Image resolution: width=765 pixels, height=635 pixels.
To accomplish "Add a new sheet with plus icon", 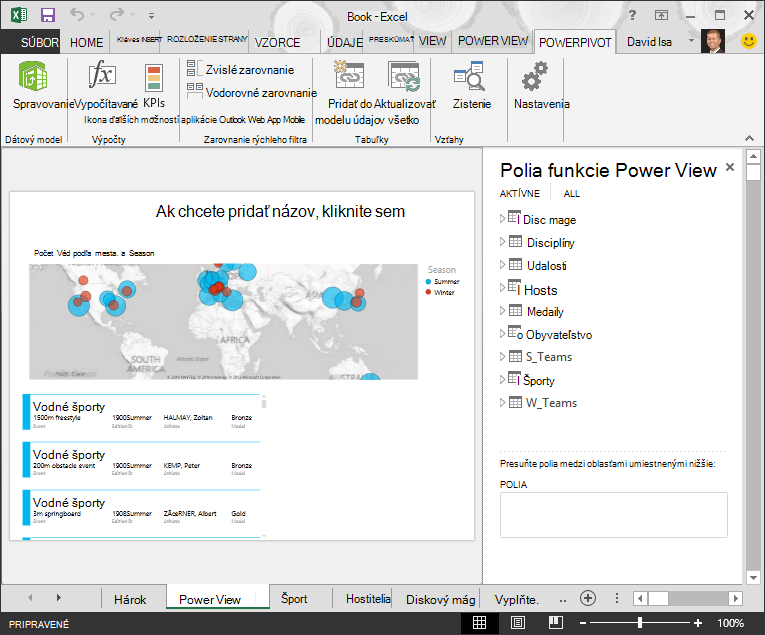I will 588,597.
